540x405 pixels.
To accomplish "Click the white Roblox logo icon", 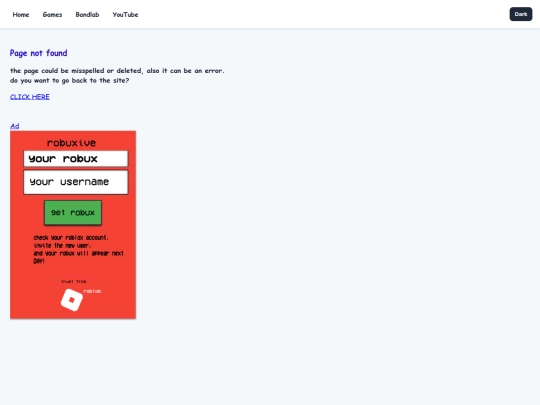I will coord(72,300).
